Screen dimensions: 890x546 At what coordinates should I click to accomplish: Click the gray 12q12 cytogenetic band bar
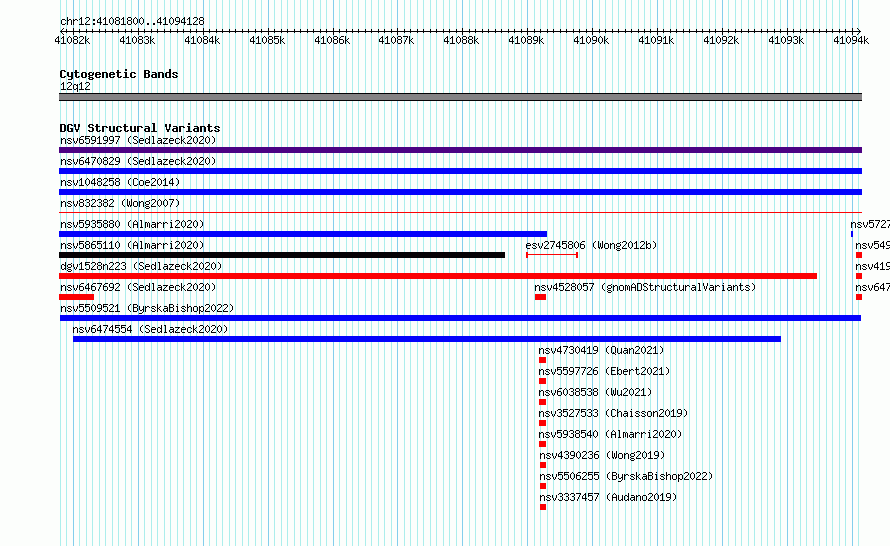pos(460,97)
